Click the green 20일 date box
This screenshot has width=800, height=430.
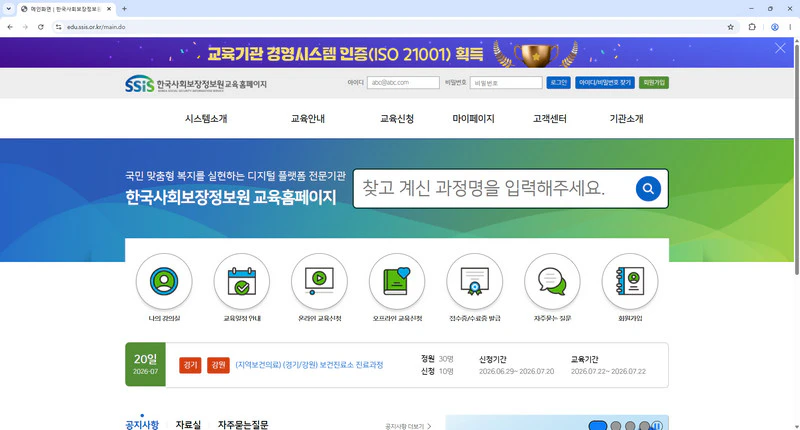click(145, 364)
